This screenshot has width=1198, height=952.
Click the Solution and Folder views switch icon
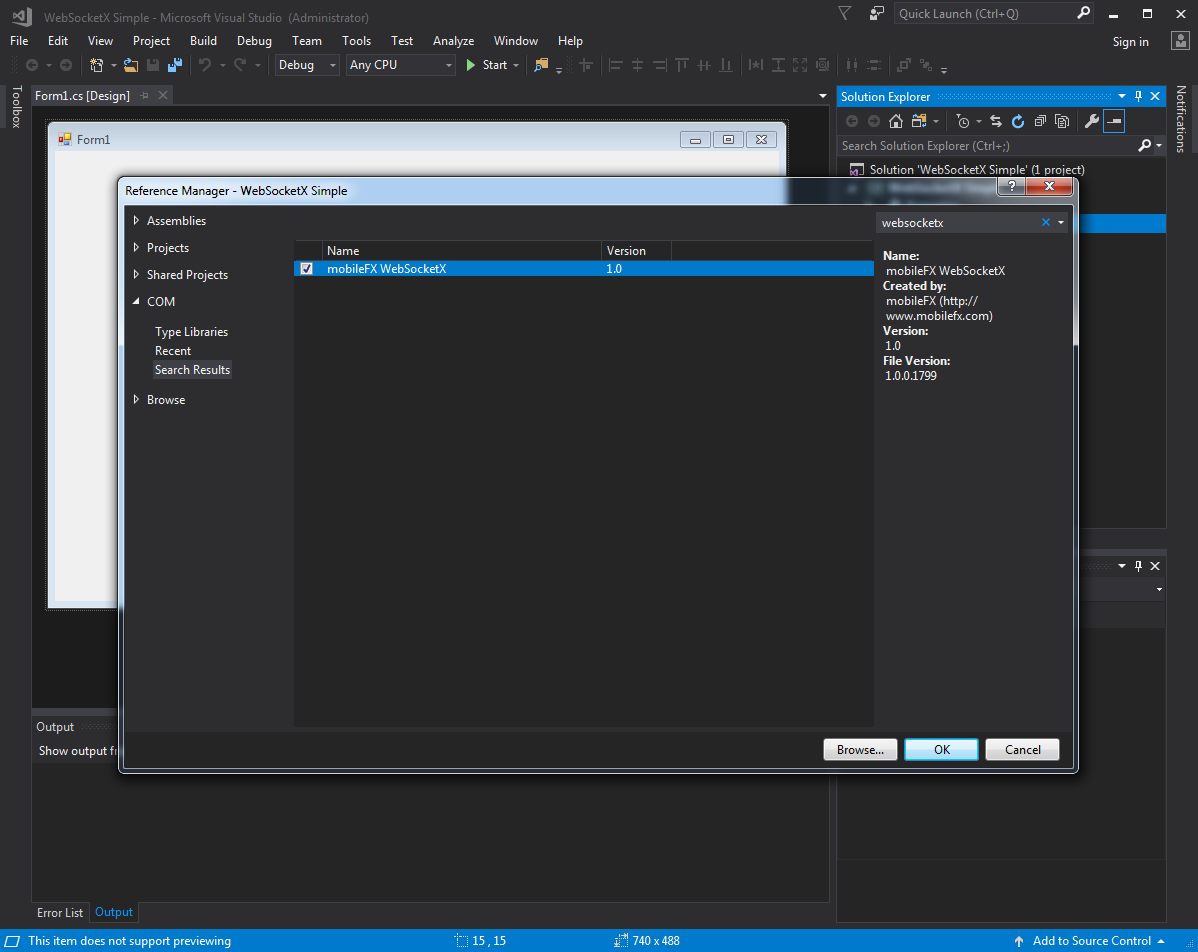click(x=919, y=121)
